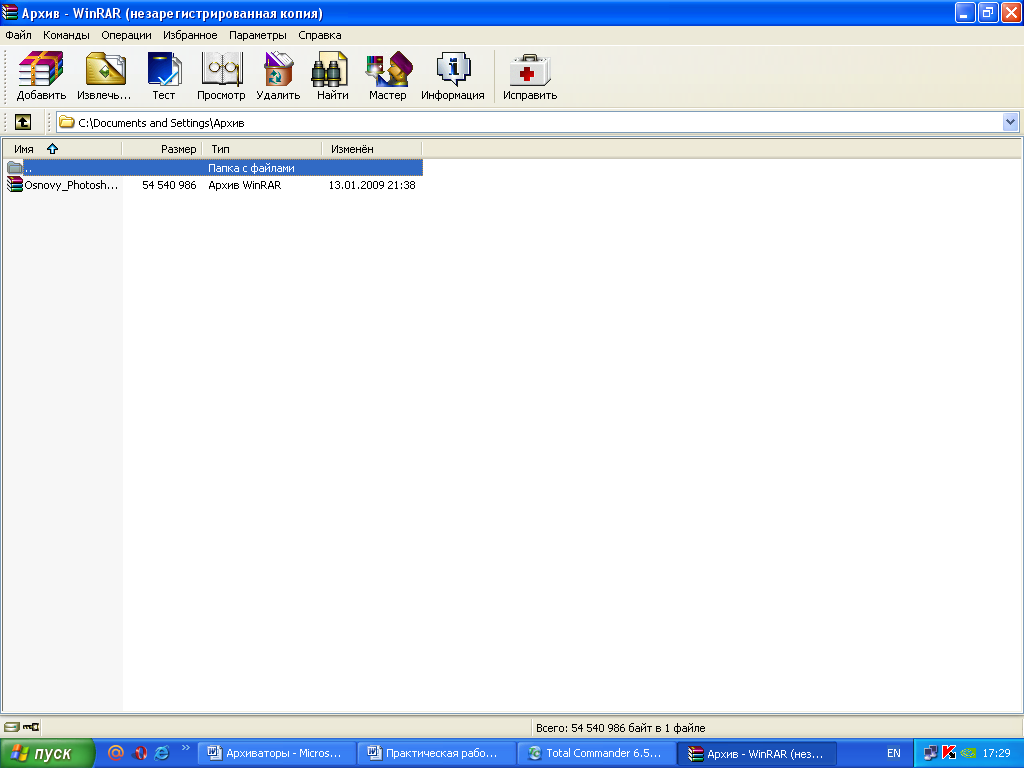
Task: Open the Файл menu
Action: (18, 35)
